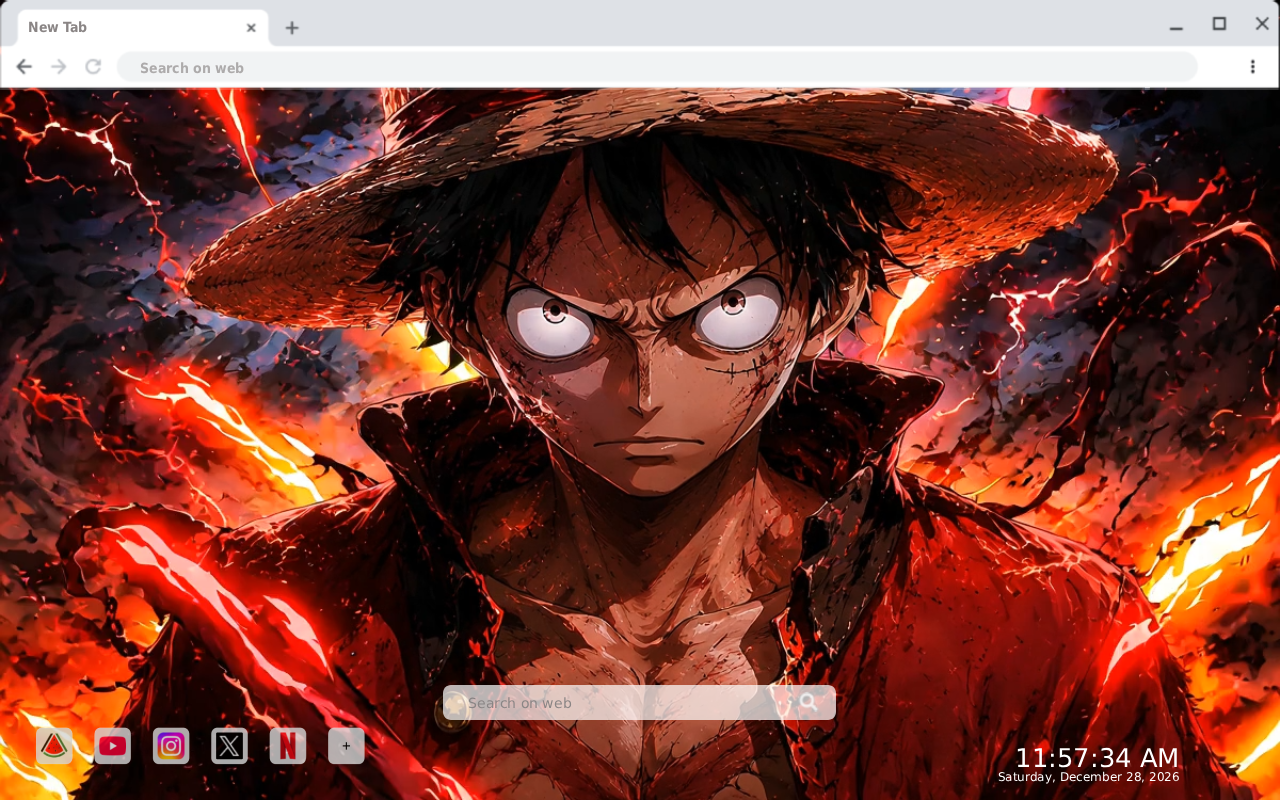Screen dimensions: 1280x800
Task: Reload the current page
Action: pos(93,67)
